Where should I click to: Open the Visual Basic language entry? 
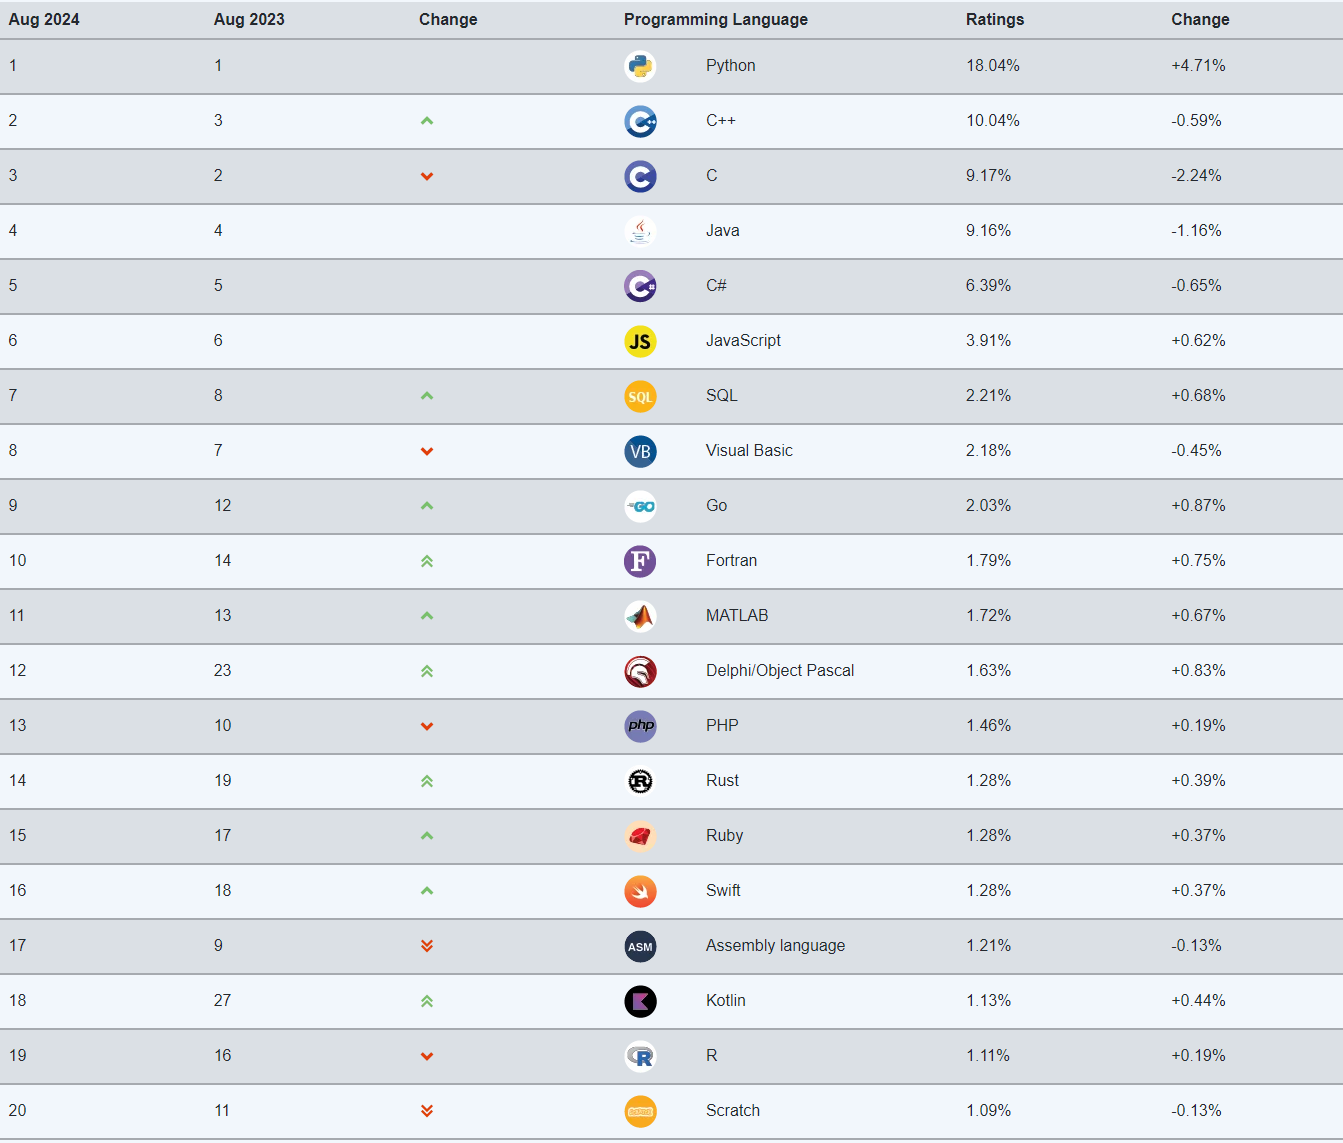(x=749, y=451)
